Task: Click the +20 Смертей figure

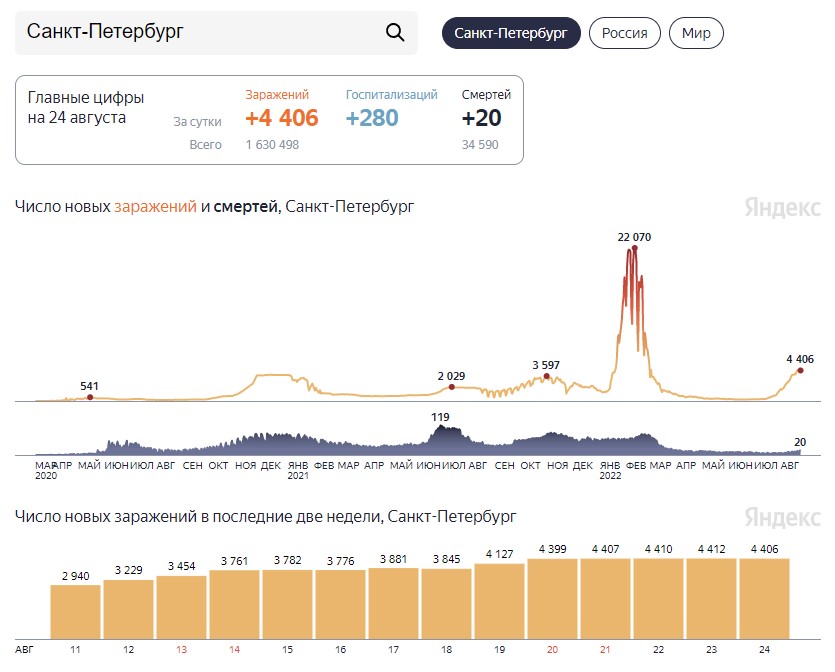Action: click(x=481, y=118)
